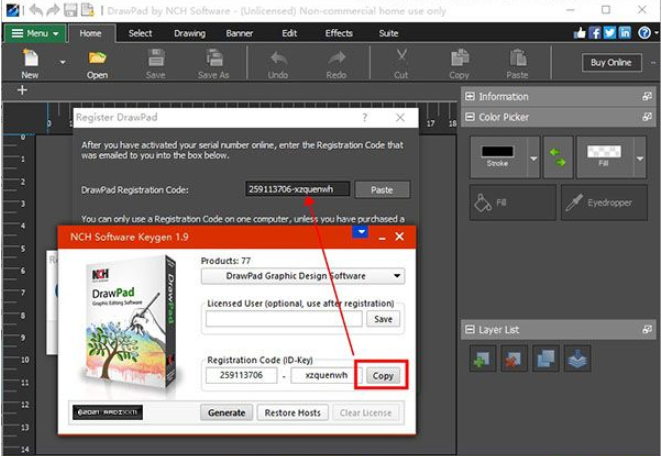Share via the LinkedIn icon
The image size is (661, 456).
(625, 33)
